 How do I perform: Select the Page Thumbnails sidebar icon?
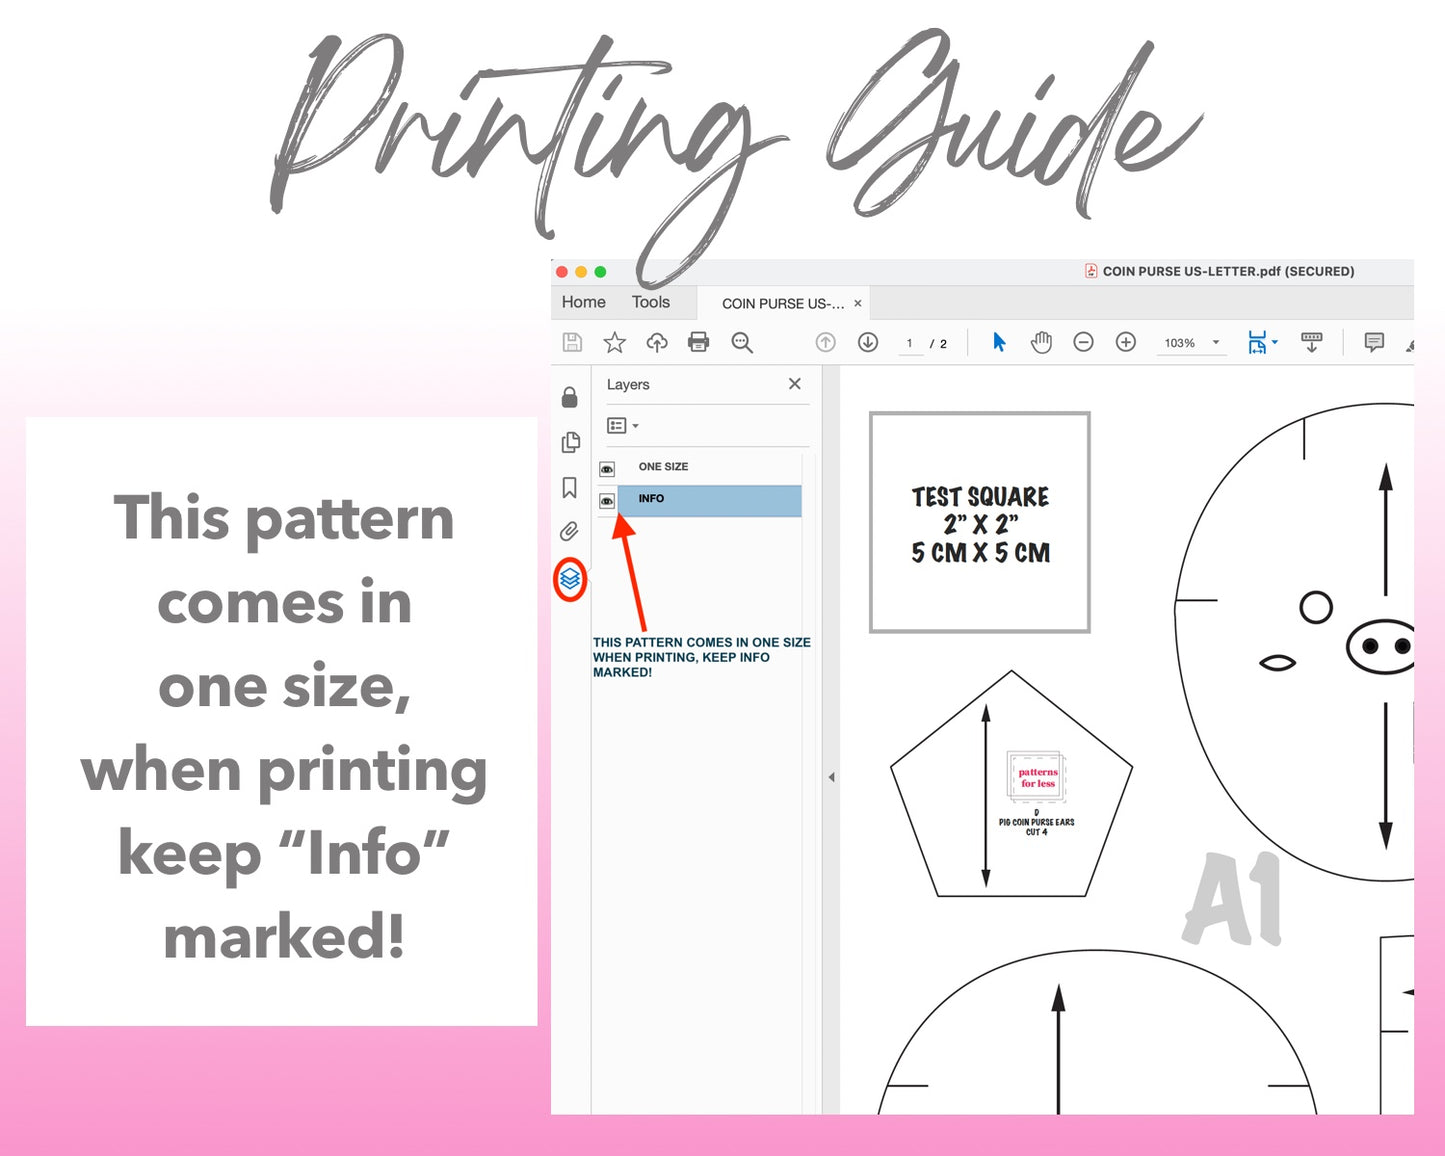[569, 441]
